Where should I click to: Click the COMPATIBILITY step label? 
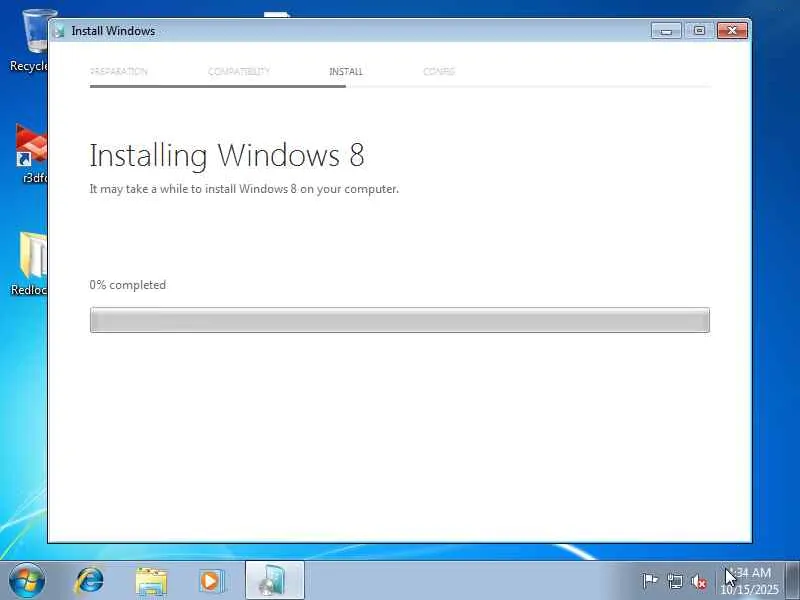(x=239, y=71)
